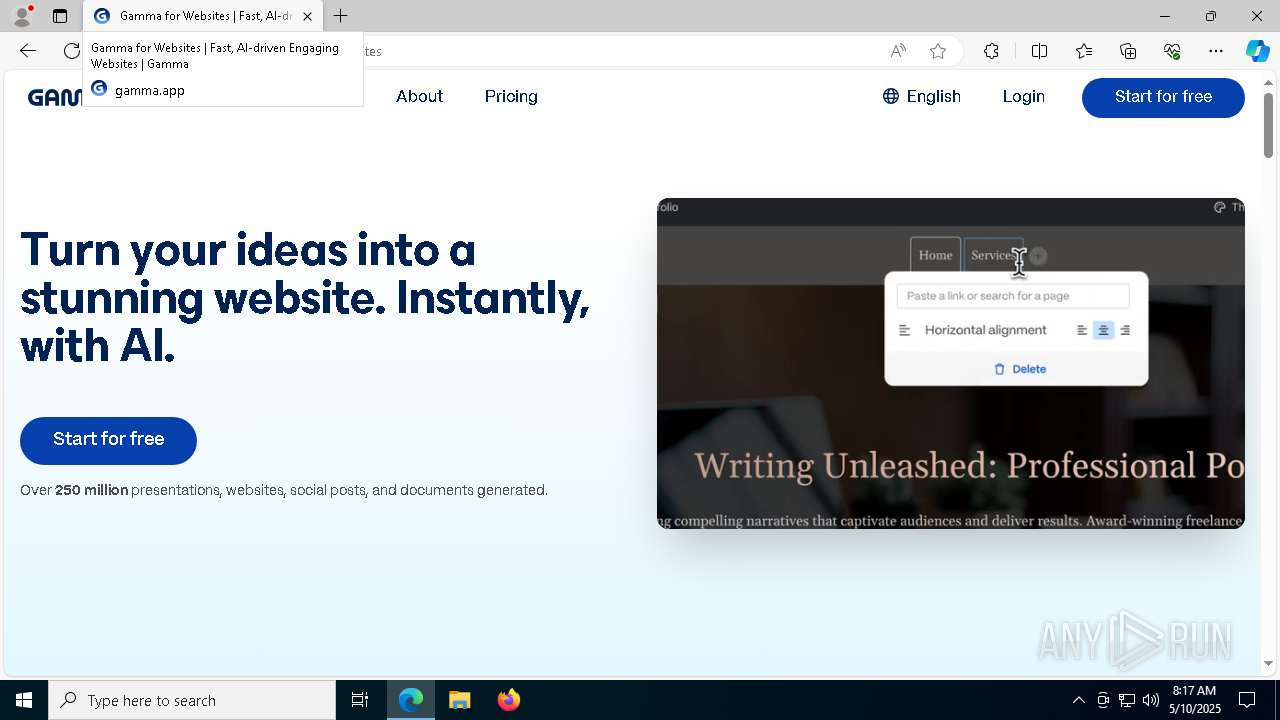
Task: Open Task View on taskbar
Action: click(x=360, y=700)
